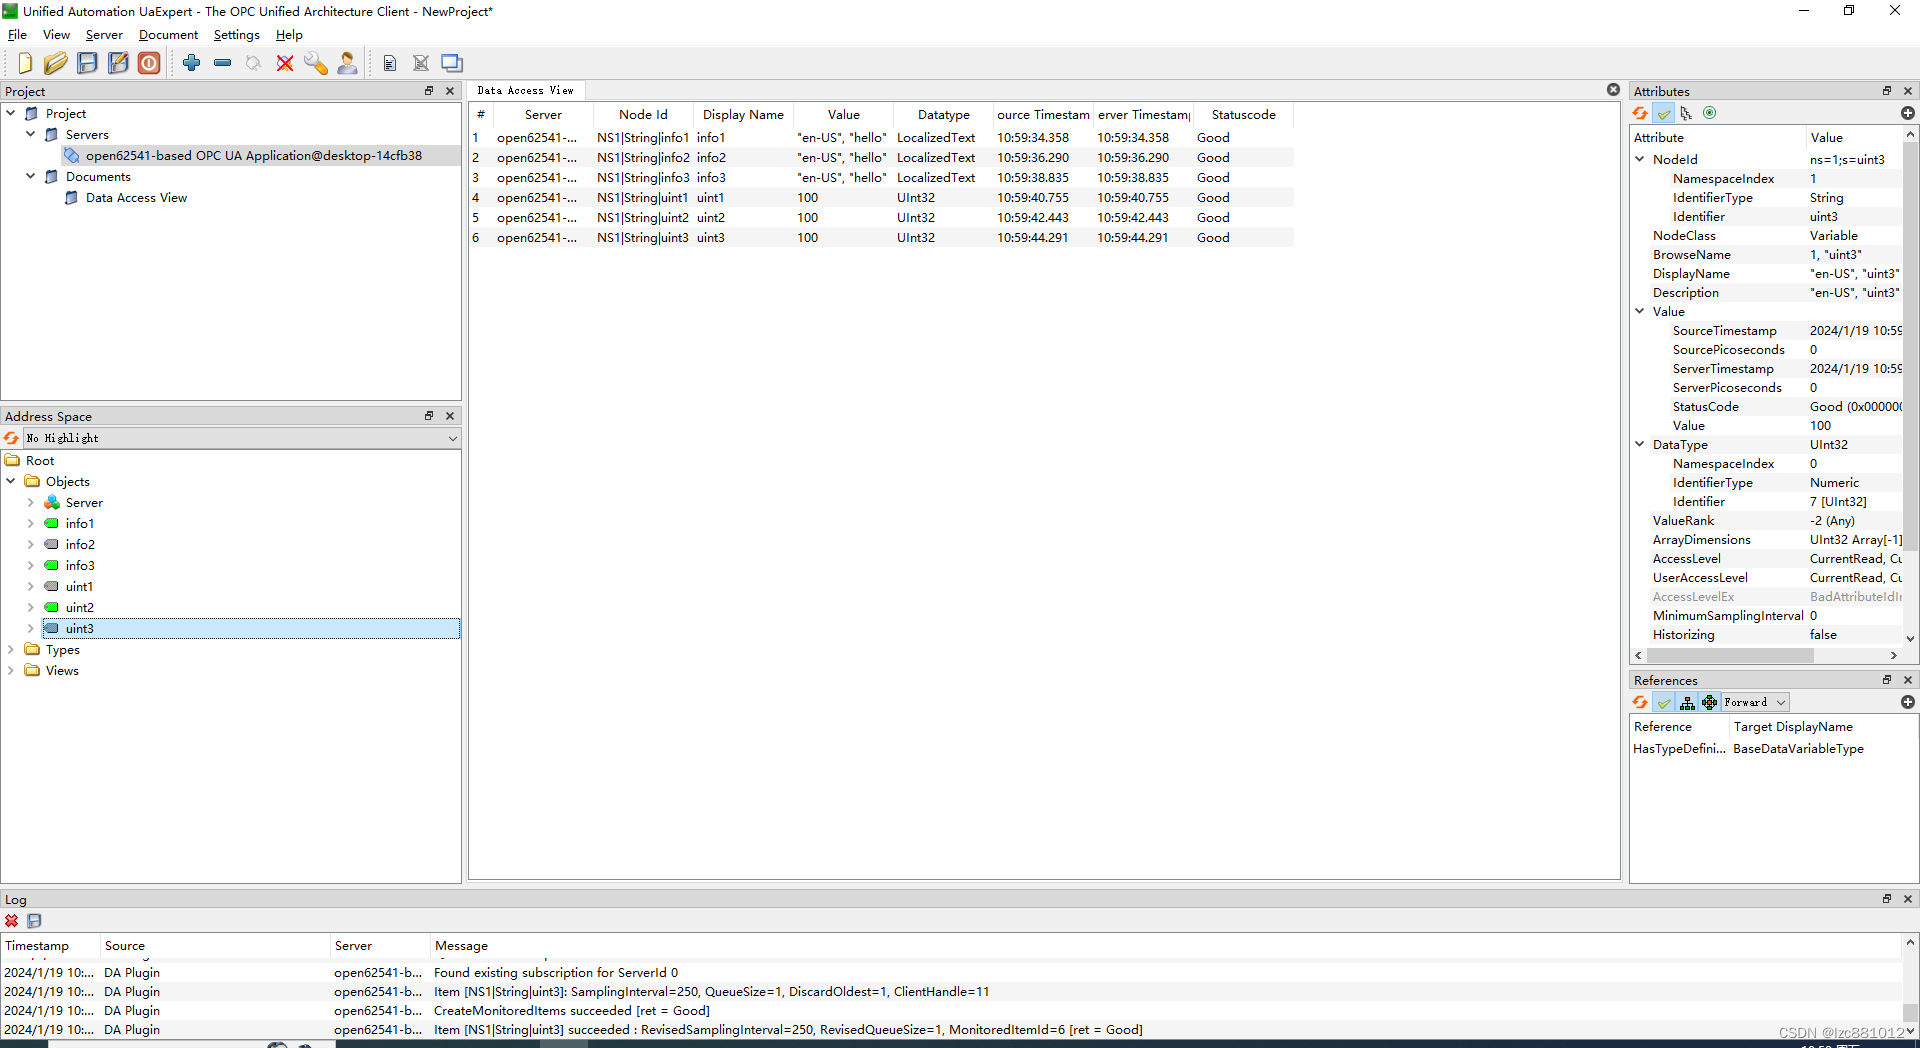Click the New Project document icon
This screenshot has width=1920, height=1048.
(25, 63)
